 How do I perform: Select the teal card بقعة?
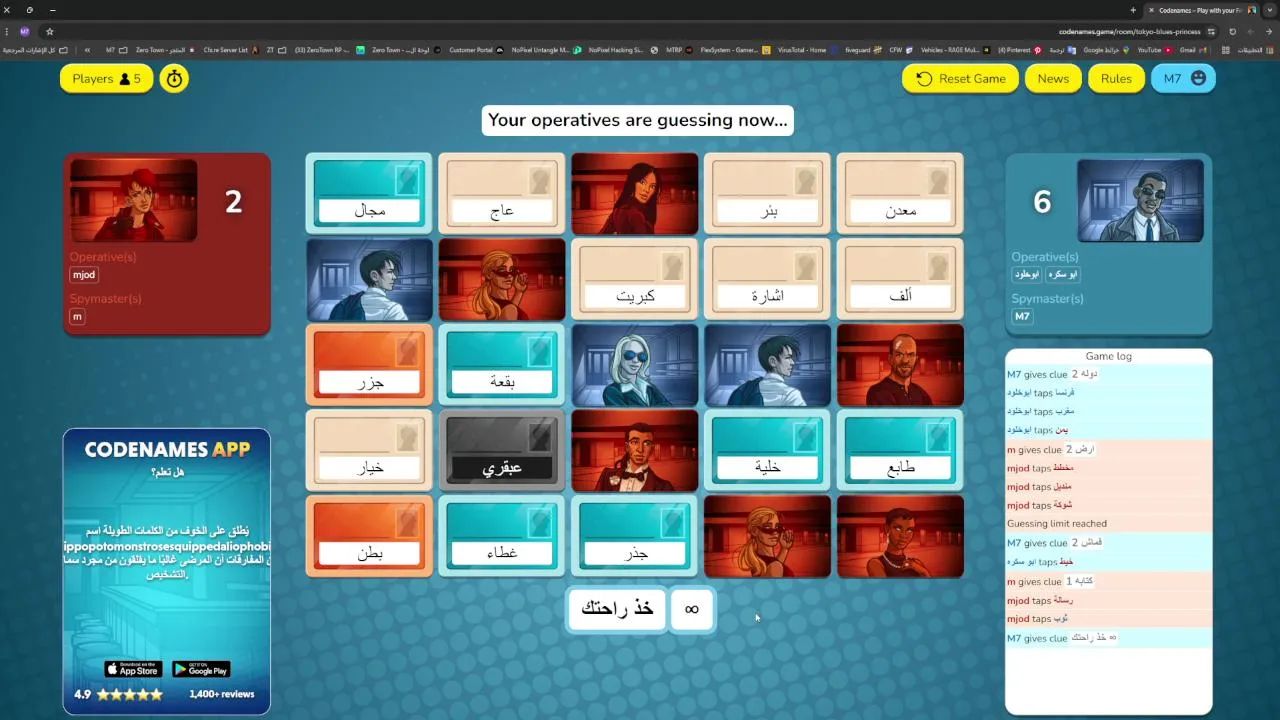point(502,365)
